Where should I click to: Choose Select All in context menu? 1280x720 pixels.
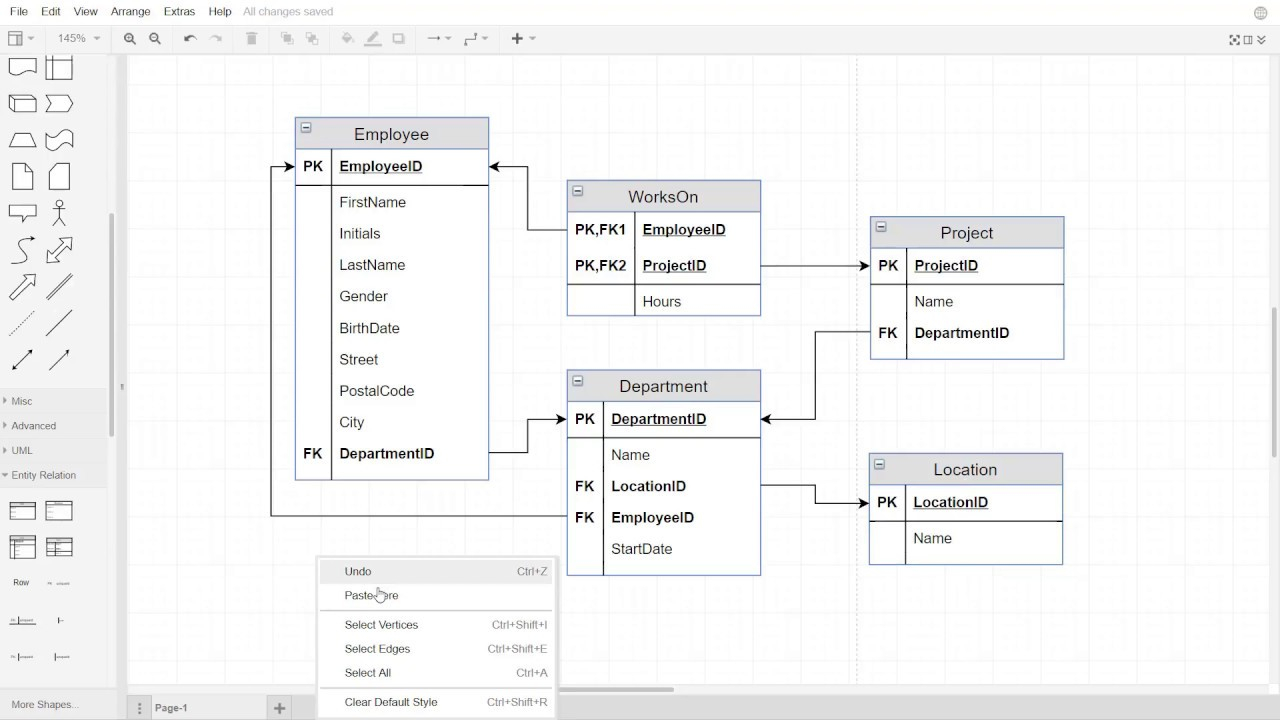coord(436,673)
